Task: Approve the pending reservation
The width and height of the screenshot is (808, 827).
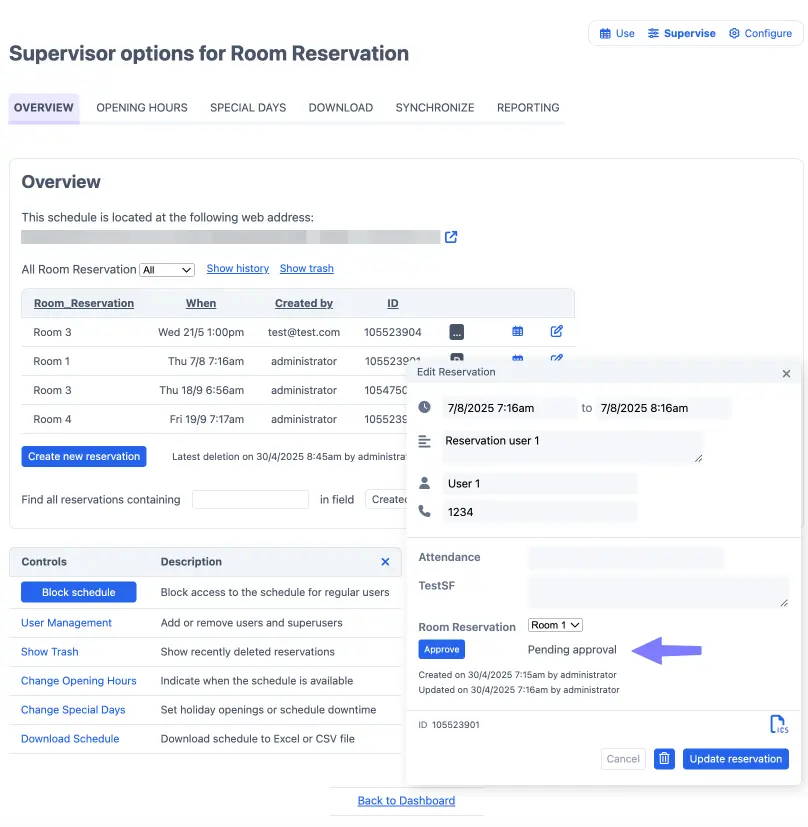Action: tap(442, 649)
